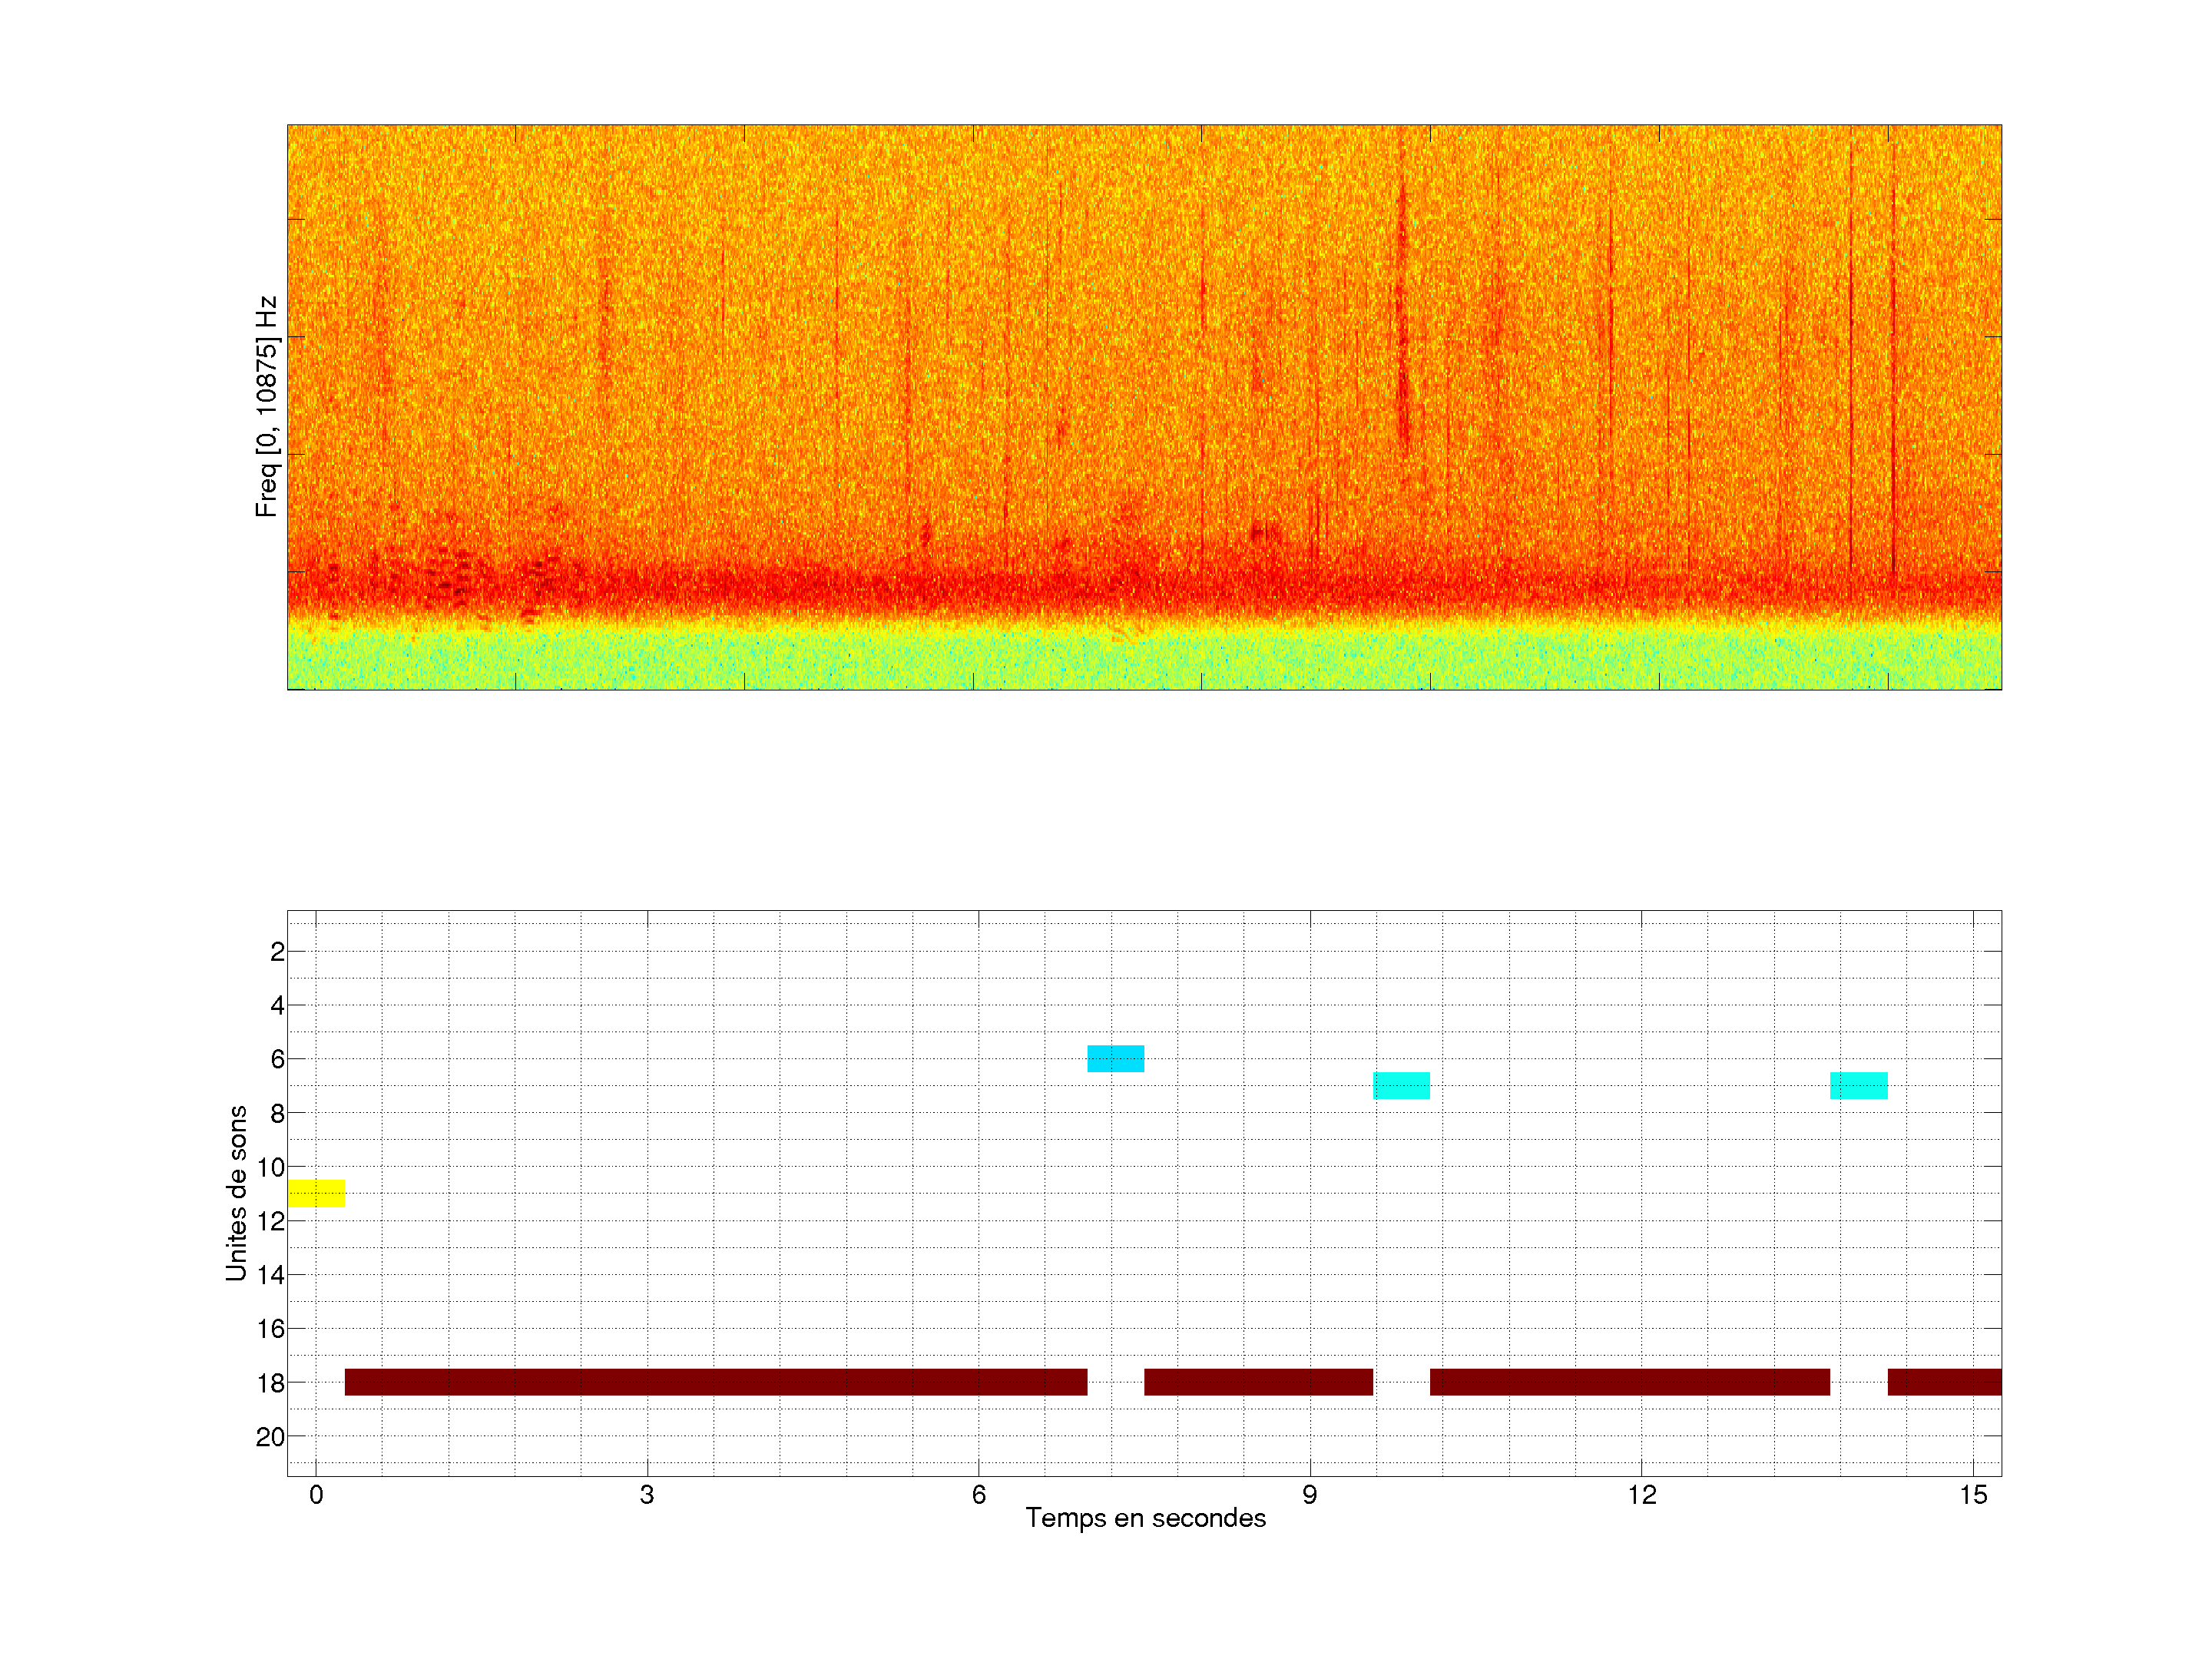This screenshot has width=2212, height=1659.
Task: Click the x-axis tick label 0
Action: [316, 1495]
